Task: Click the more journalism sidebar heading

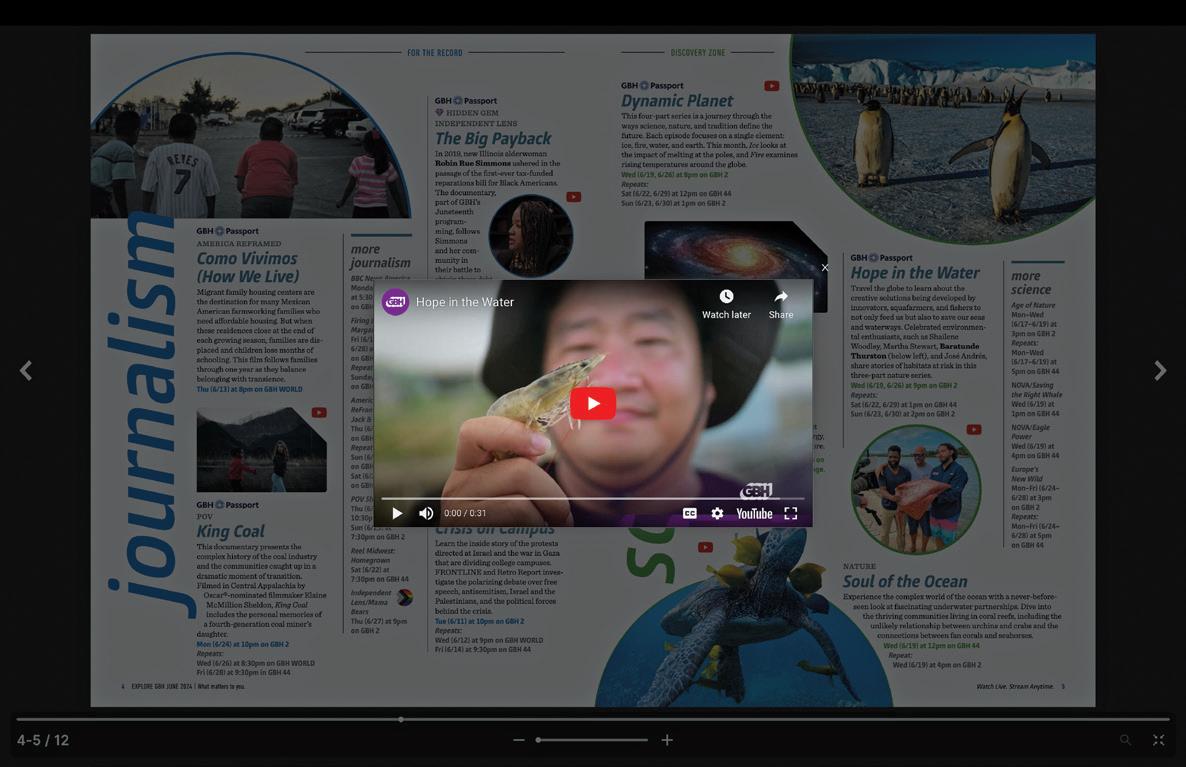Action: [x=380, y=256]
